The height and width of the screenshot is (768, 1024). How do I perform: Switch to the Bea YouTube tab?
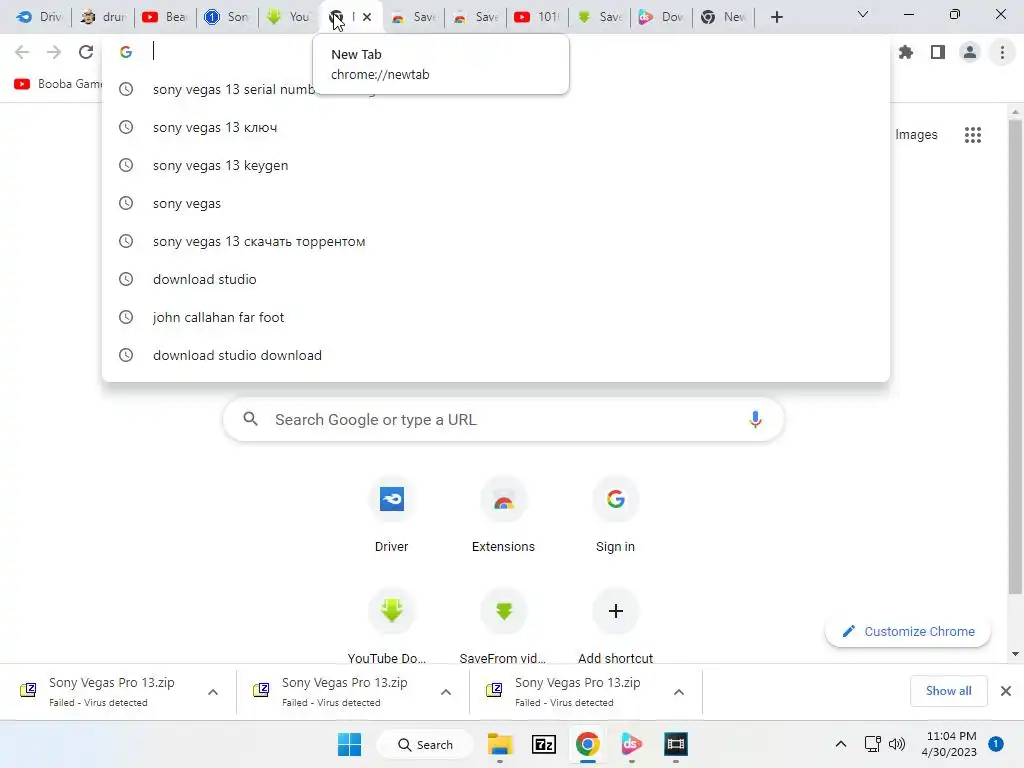165,17
